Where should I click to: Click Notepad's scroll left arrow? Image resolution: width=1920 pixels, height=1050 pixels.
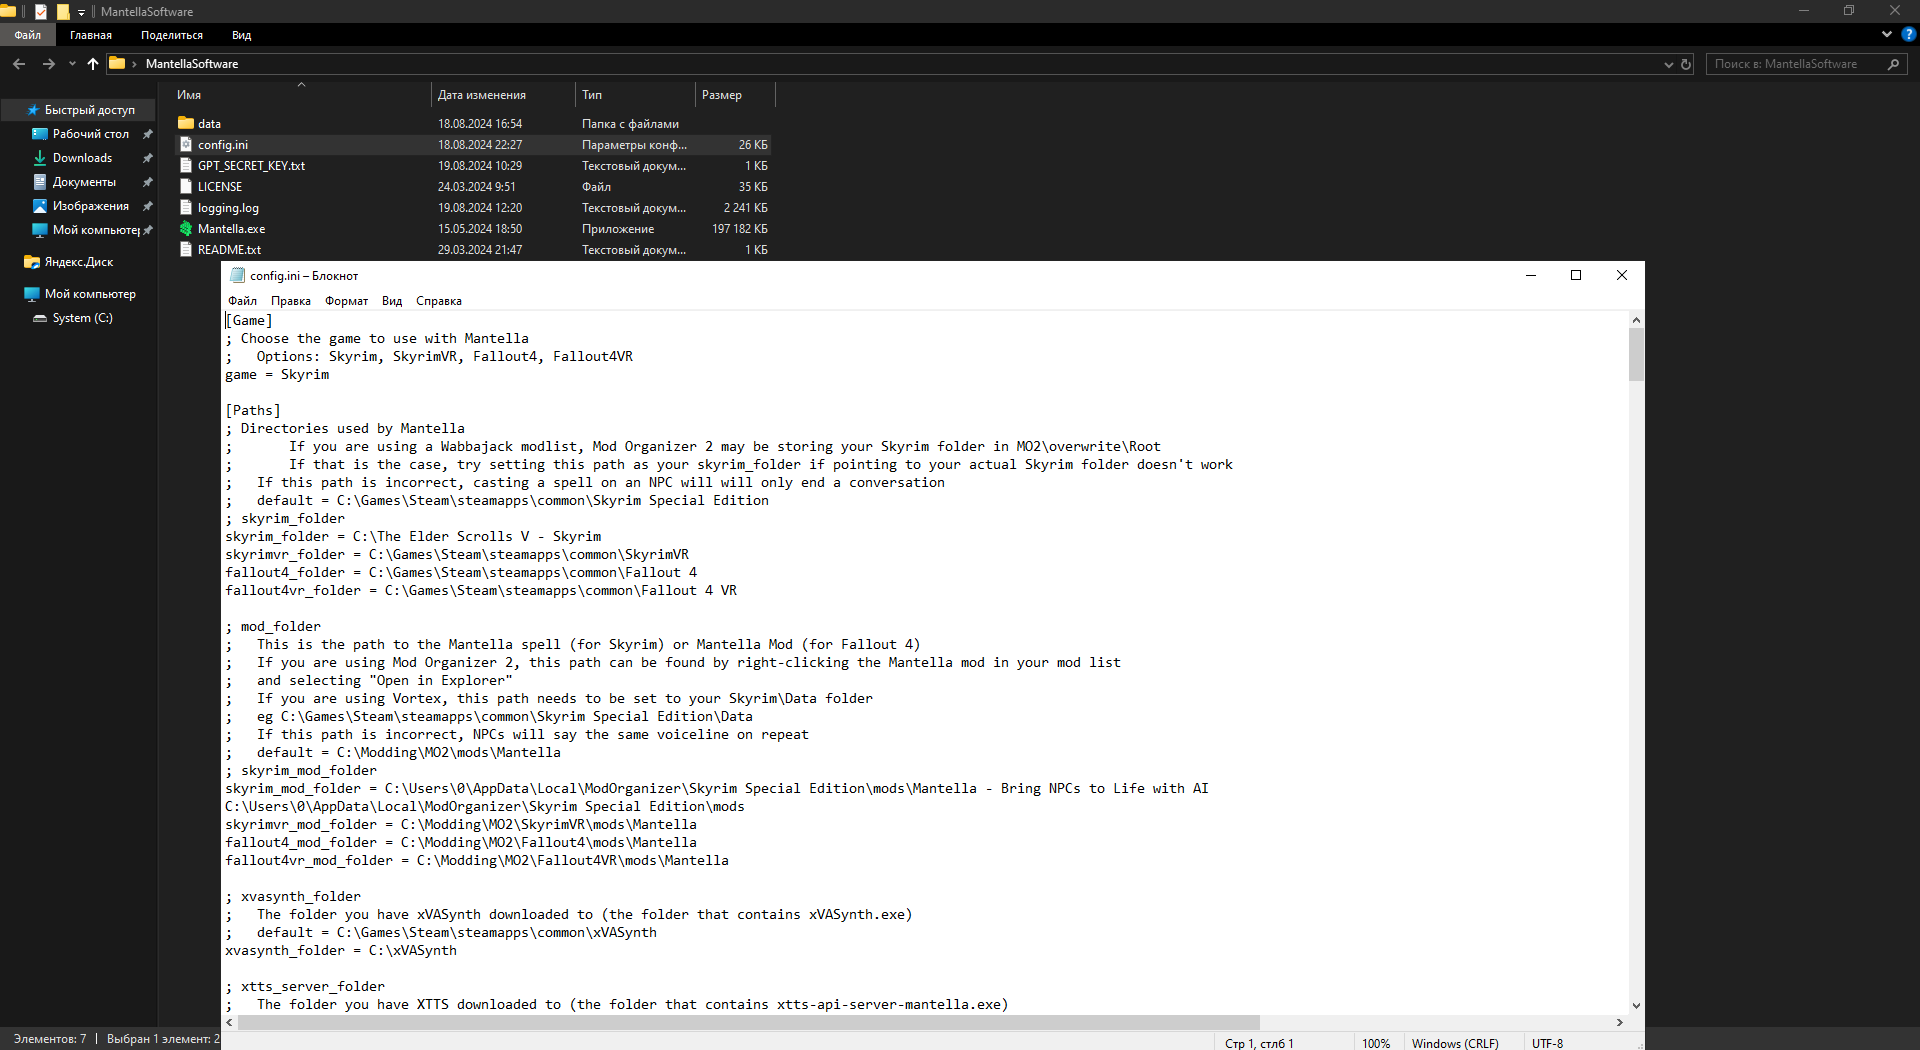coord(230,1023)
